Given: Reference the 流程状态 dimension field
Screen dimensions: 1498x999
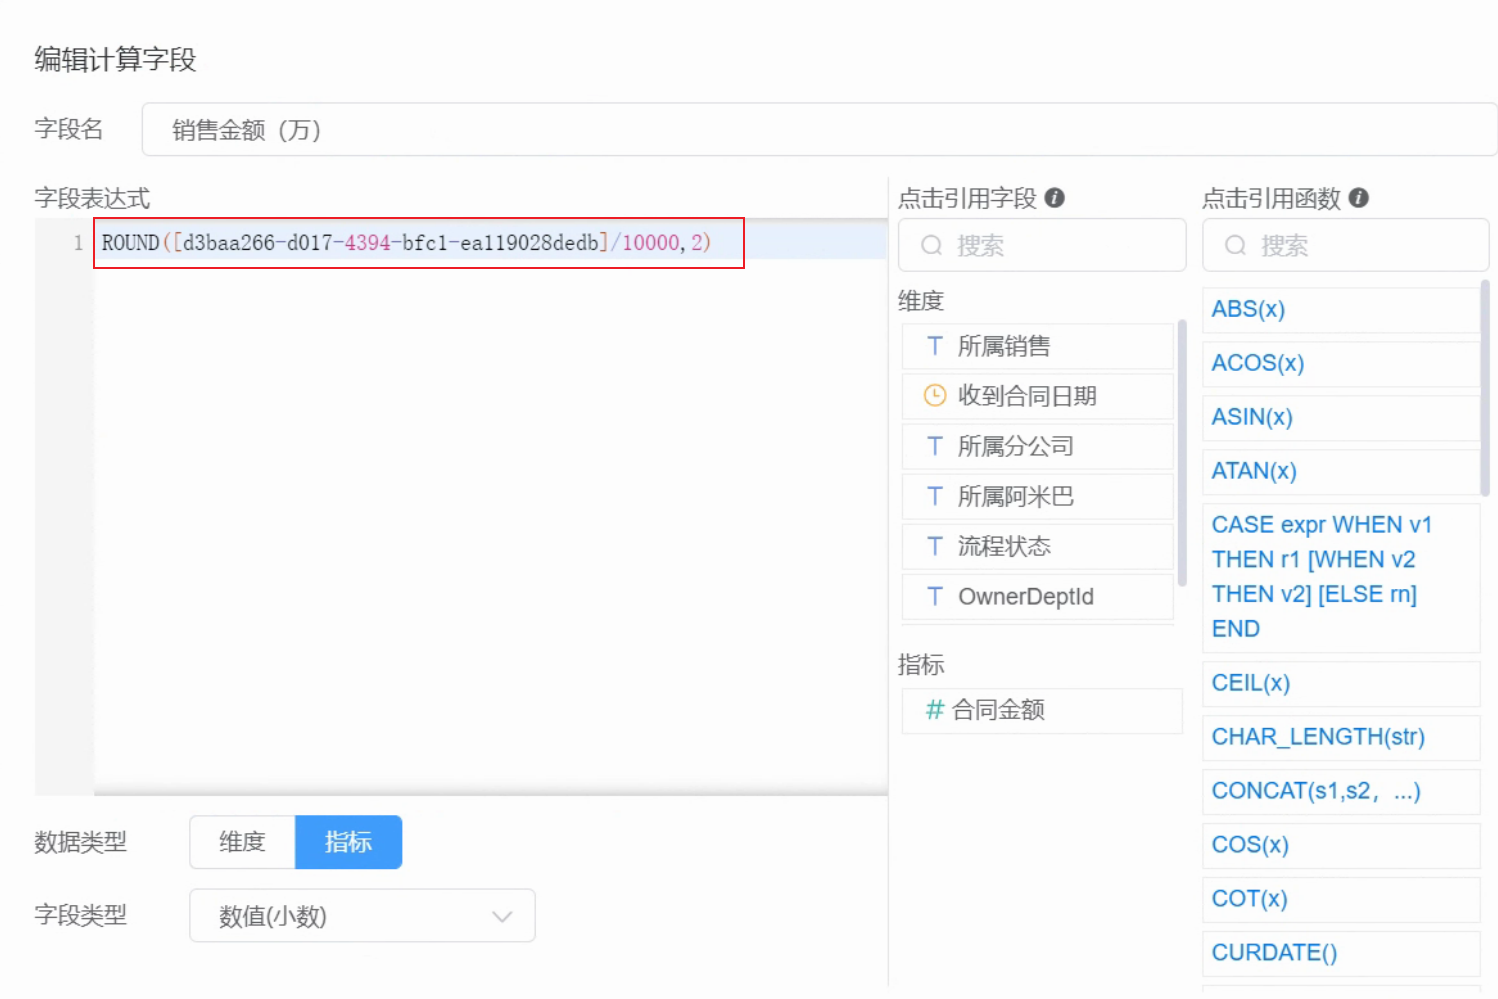Looking at the screenshot, I should 1037,546.
